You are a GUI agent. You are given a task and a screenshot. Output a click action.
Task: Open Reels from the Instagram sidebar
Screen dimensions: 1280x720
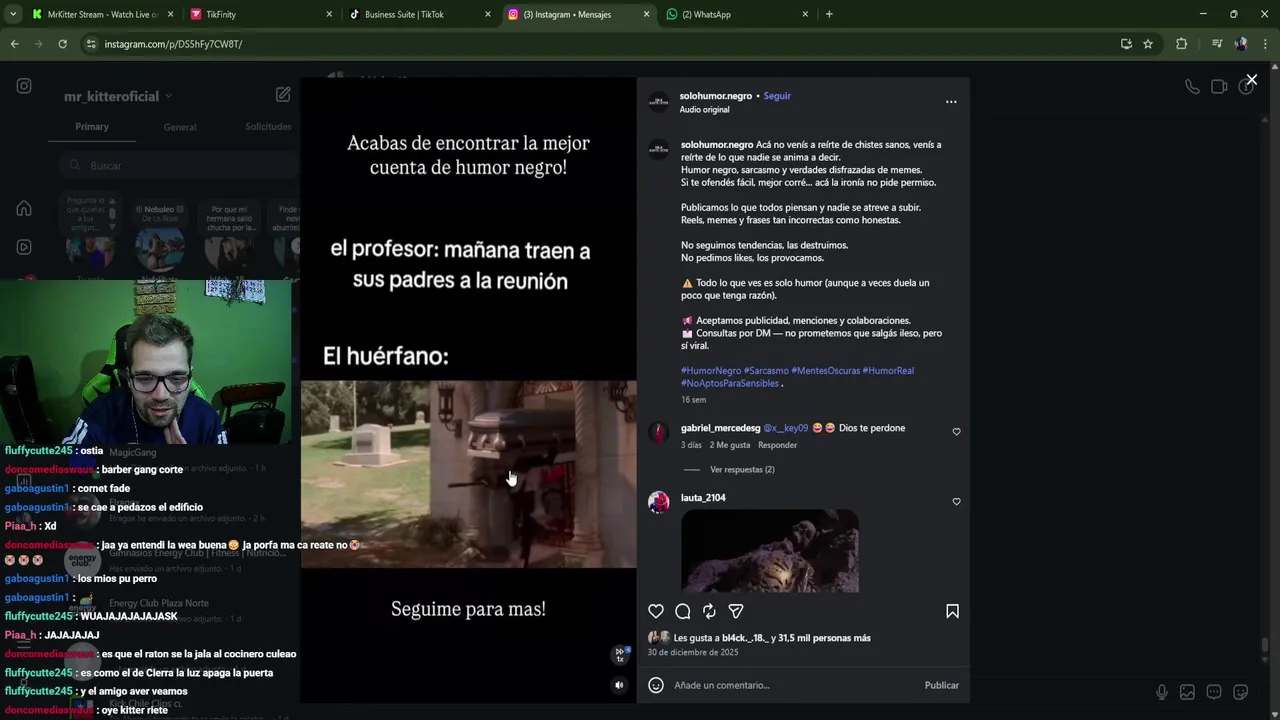point(24,247)
